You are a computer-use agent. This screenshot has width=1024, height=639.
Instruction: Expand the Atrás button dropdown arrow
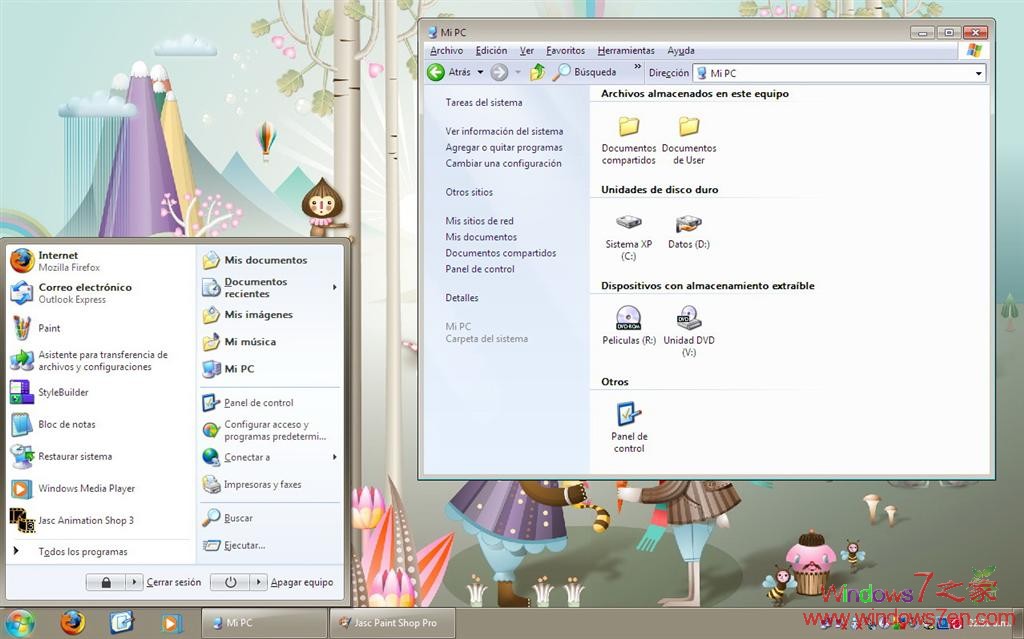click(481, 72)
